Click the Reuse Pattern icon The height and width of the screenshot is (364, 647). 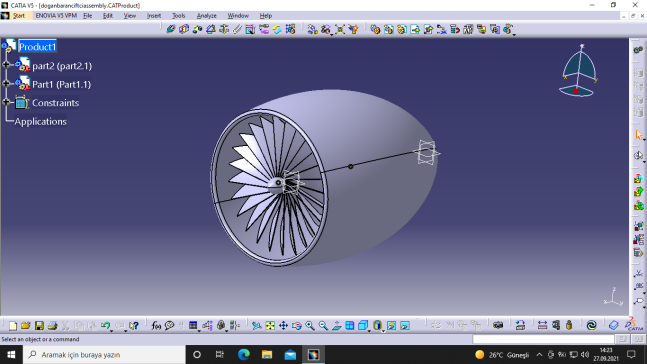click(x=290, y=29)
